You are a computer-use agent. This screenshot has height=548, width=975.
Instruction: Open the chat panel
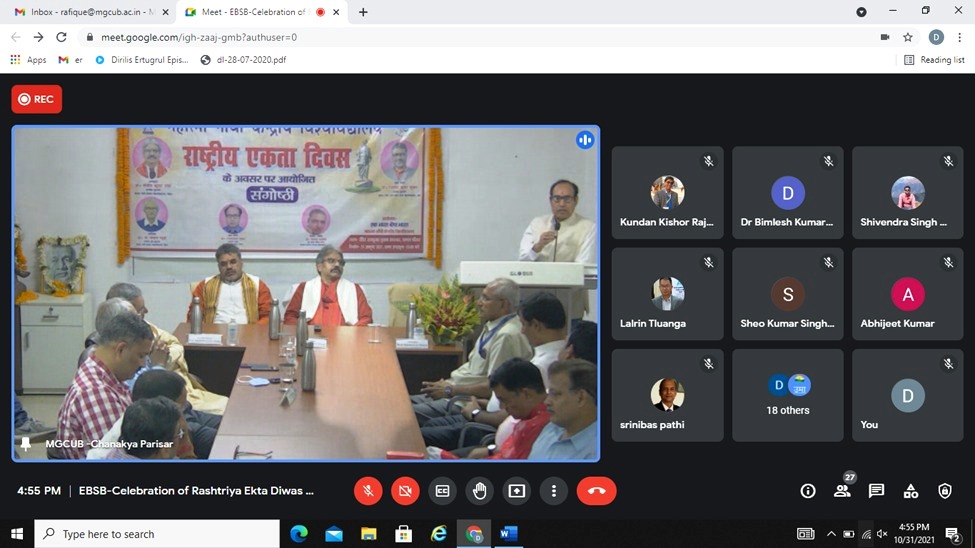pos(876,491)
